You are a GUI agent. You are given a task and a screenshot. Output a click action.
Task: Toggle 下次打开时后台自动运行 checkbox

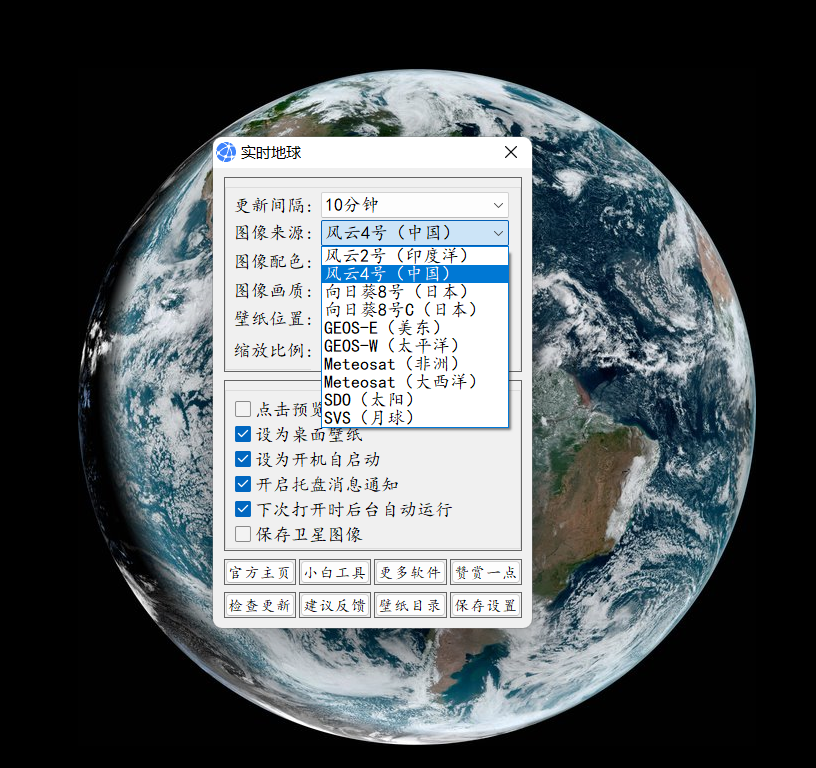(243, 509)
